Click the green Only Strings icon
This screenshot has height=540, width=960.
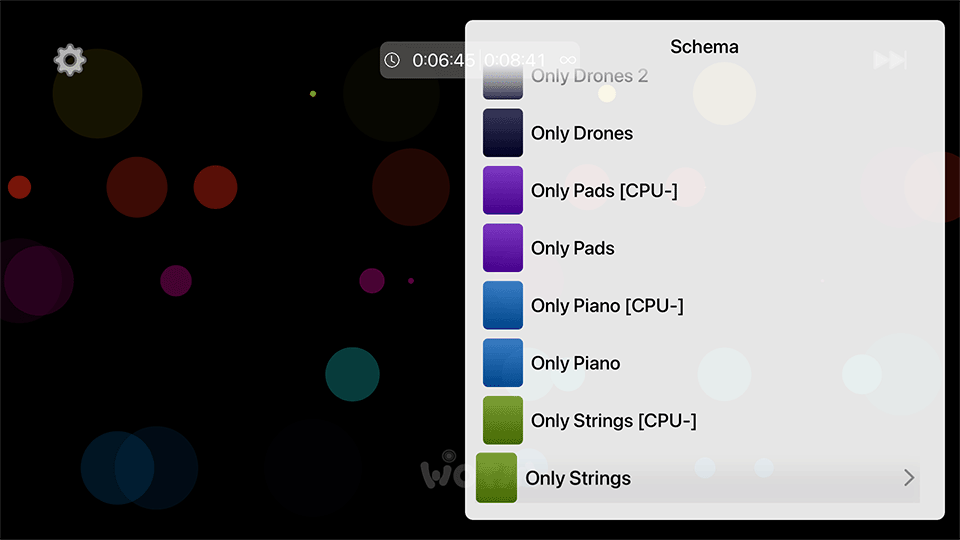[497, 478]
